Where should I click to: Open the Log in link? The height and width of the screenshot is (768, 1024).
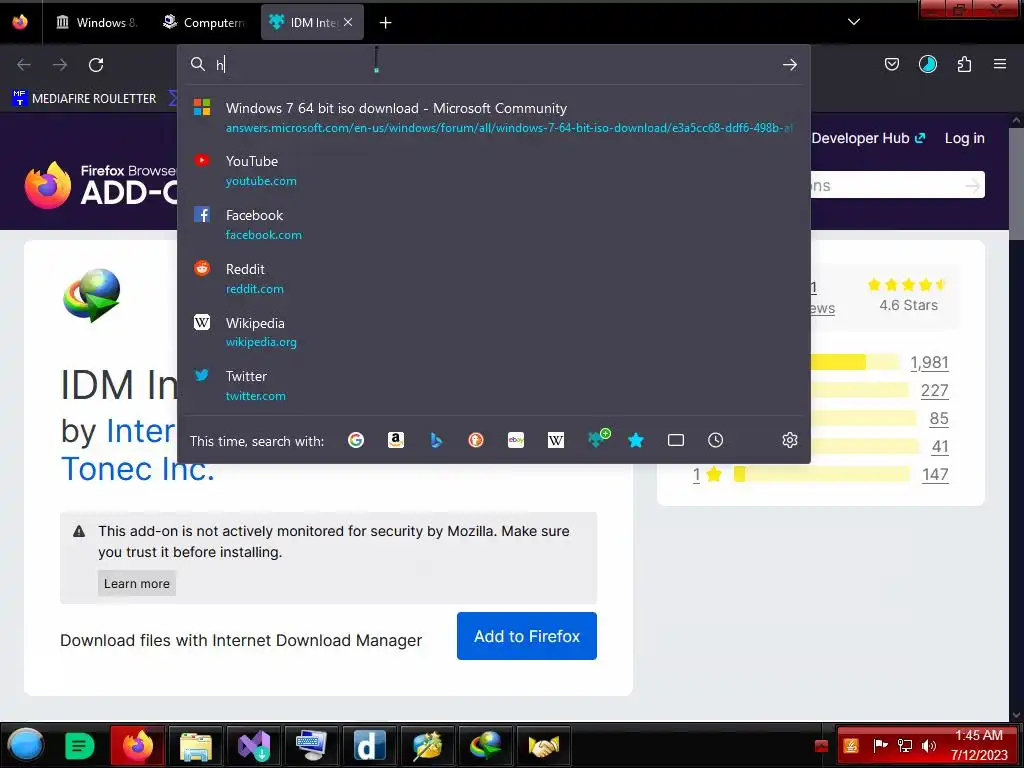(x=964, y=138)
